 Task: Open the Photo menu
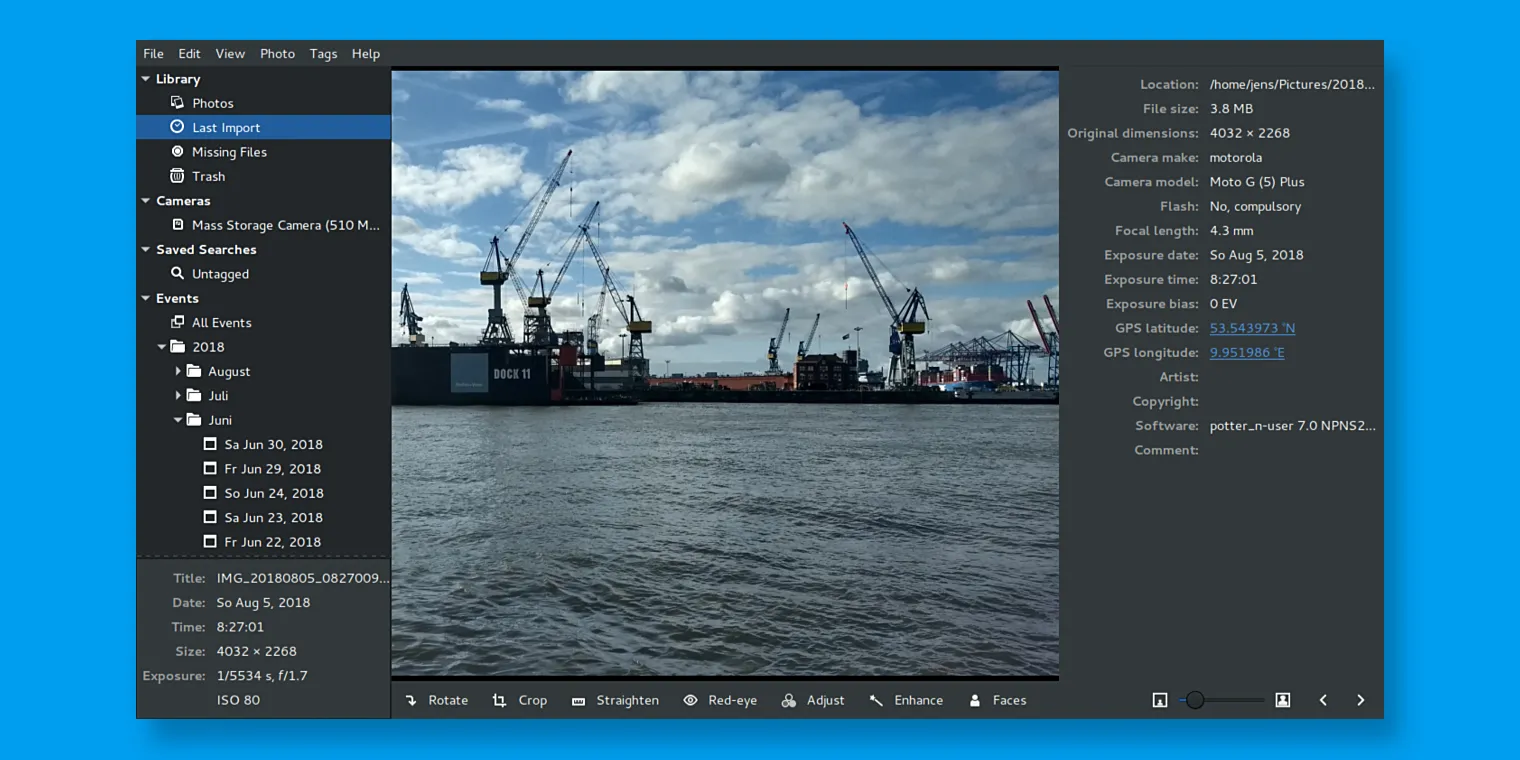point(277,53)
